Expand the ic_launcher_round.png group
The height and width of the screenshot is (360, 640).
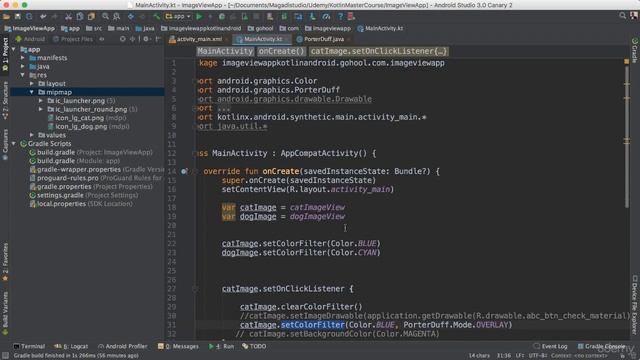pos(41,109)
